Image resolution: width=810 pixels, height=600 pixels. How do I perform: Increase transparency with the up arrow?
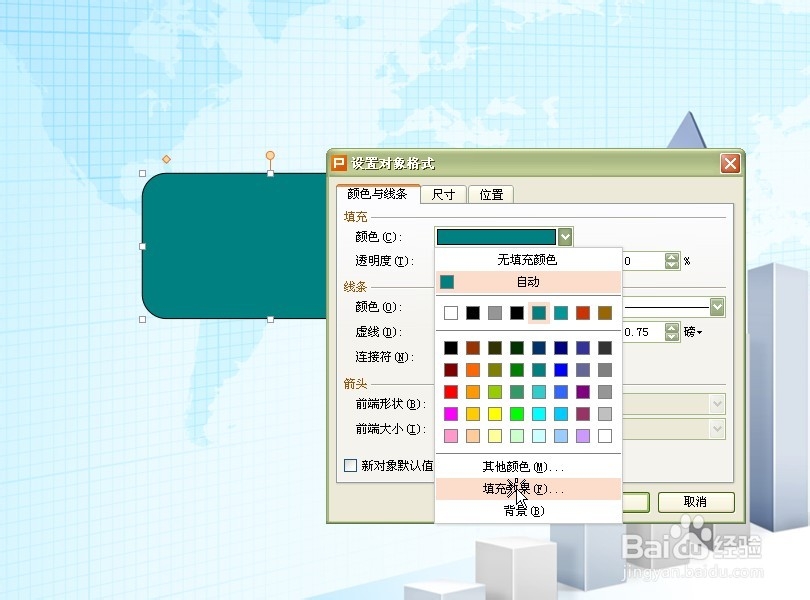[672, 257]
